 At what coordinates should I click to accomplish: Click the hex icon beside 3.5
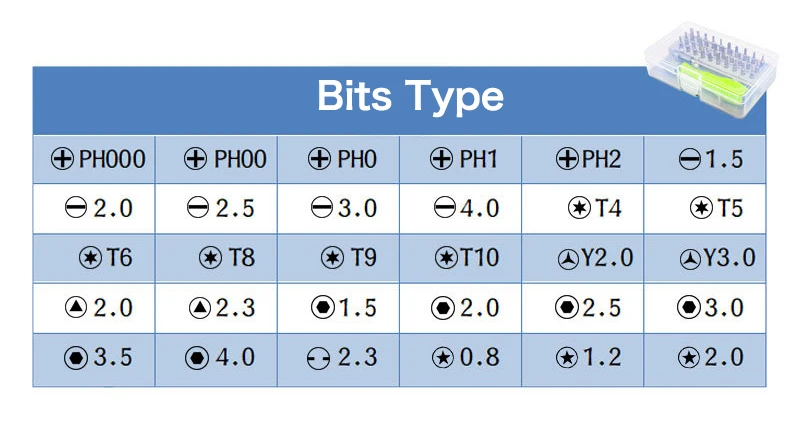[76, 358]
